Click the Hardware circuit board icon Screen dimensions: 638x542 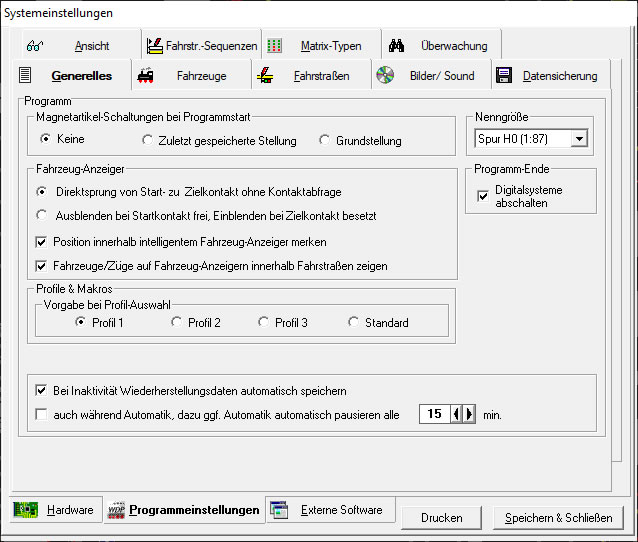27,510
